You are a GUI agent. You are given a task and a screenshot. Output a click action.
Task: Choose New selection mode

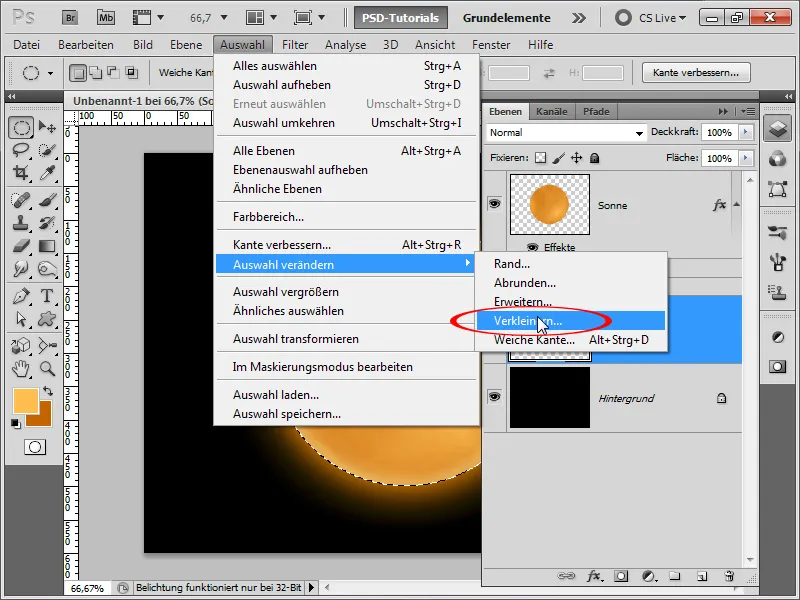pyautogui.click(x=78, y=73)
